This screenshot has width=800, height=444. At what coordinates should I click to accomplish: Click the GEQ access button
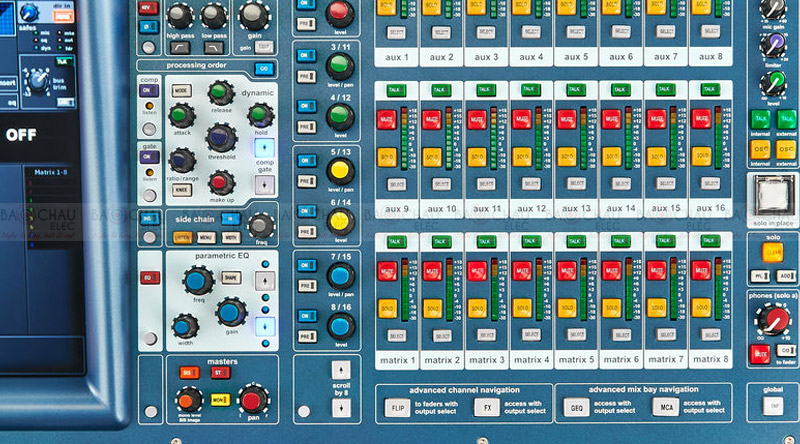pyautogui.click(x=577, y=407)
